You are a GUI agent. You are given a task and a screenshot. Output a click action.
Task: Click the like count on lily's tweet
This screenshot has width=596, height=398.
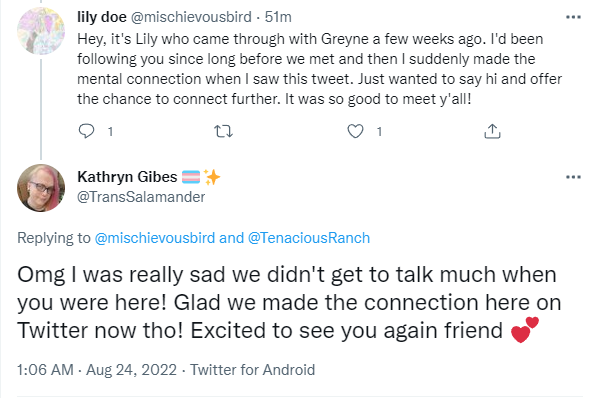coord(379,132)
